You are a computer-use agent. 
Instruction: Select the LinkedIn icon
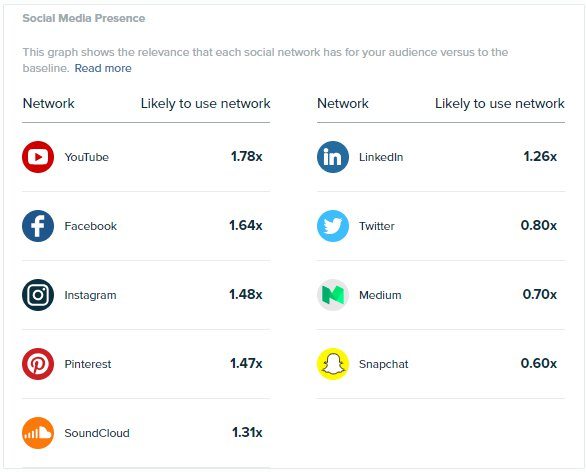point(333,157)
